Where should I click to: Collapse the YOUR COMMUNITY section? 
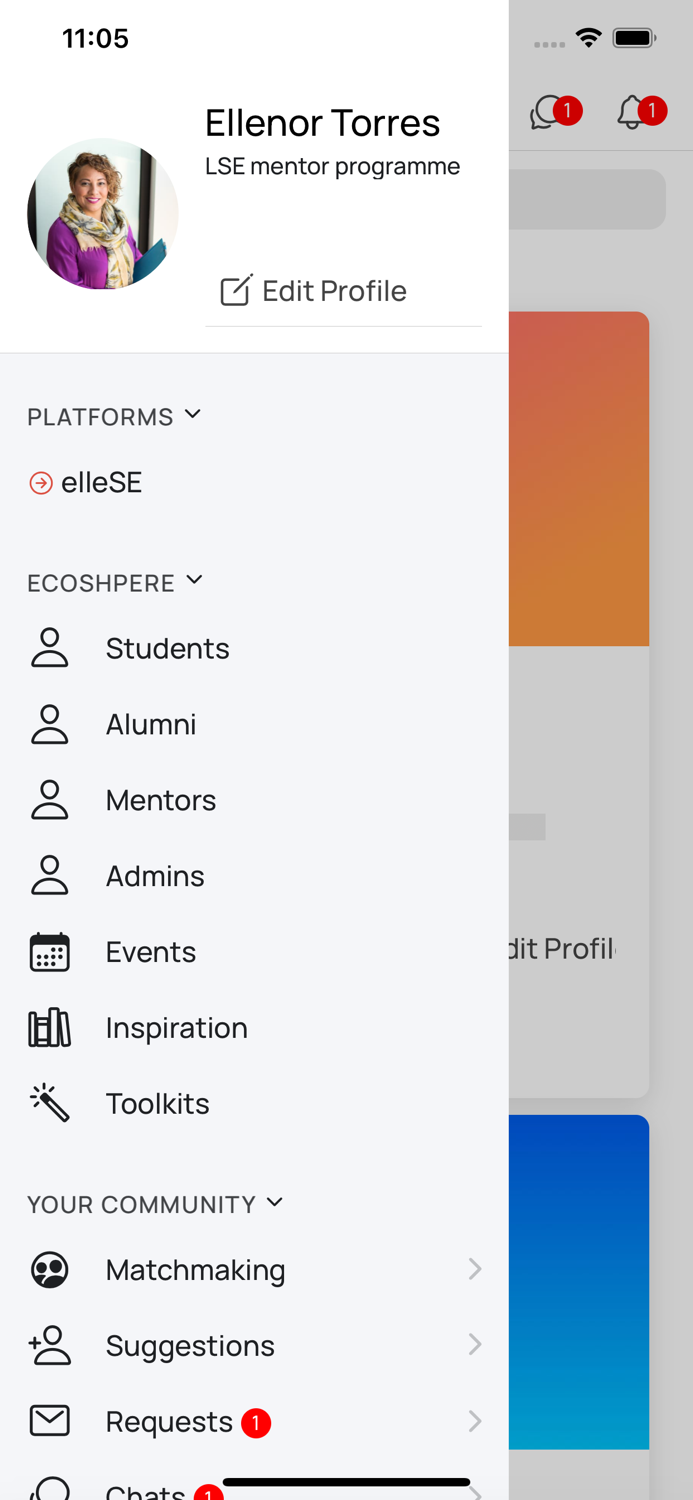[x=275, y=1203]
